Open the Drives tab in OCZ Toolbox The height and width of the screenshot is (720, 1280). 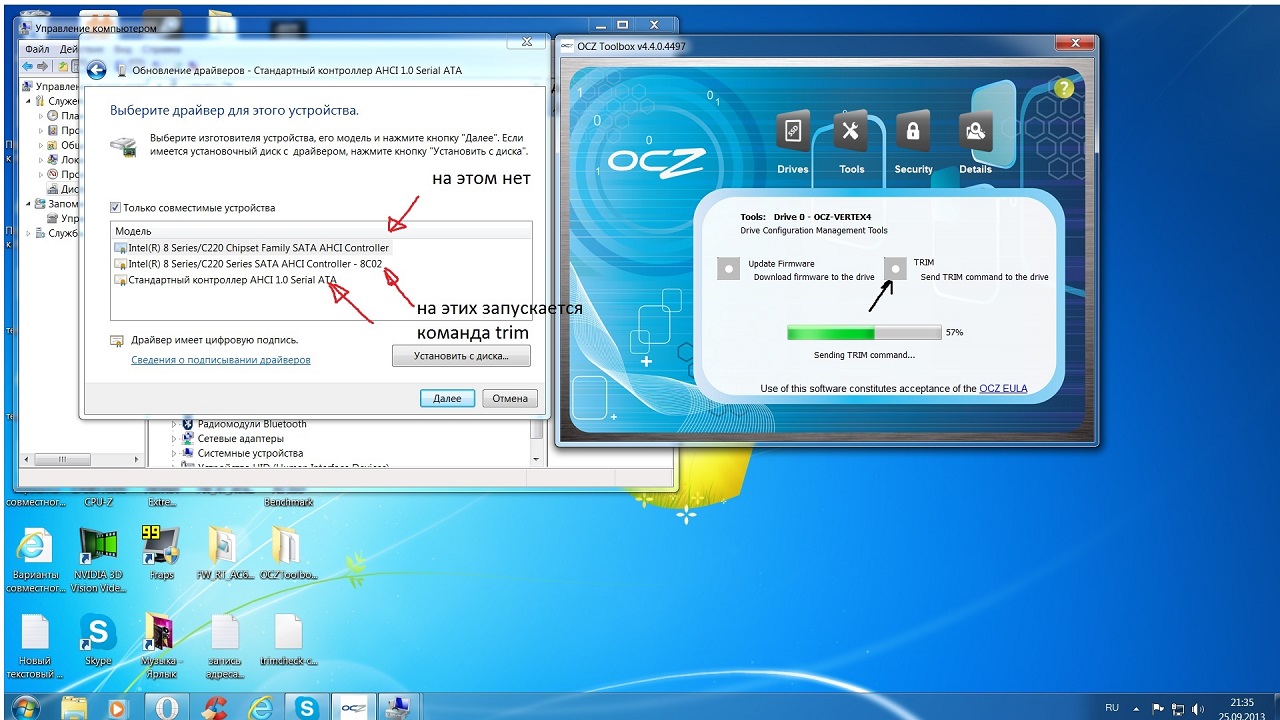pyautogui.click(x=793, y=143)
